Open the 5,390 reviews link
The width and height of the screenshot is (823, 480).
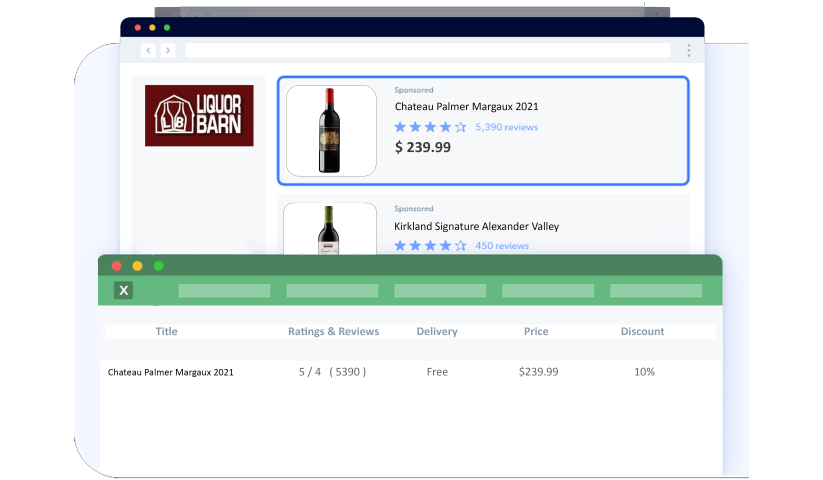pos(507,127)
